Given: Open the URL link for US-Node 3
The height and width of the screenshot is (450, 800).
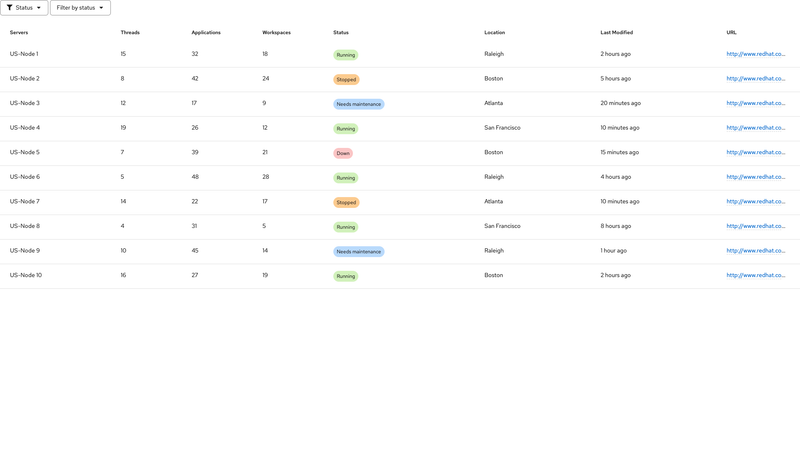Looking at the screenshot, I should [x=756, y=103].
